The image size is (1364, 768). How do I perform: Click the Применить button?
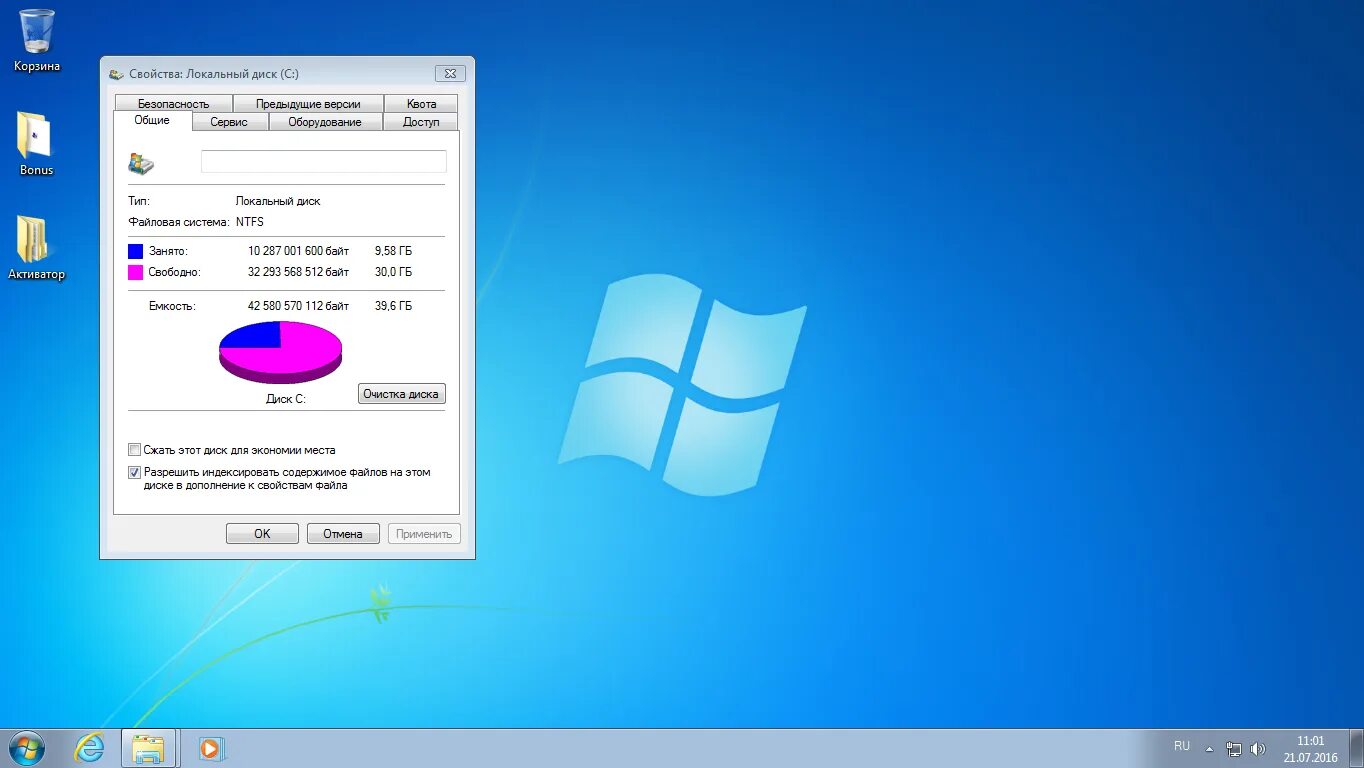click(x=424, y=534)
